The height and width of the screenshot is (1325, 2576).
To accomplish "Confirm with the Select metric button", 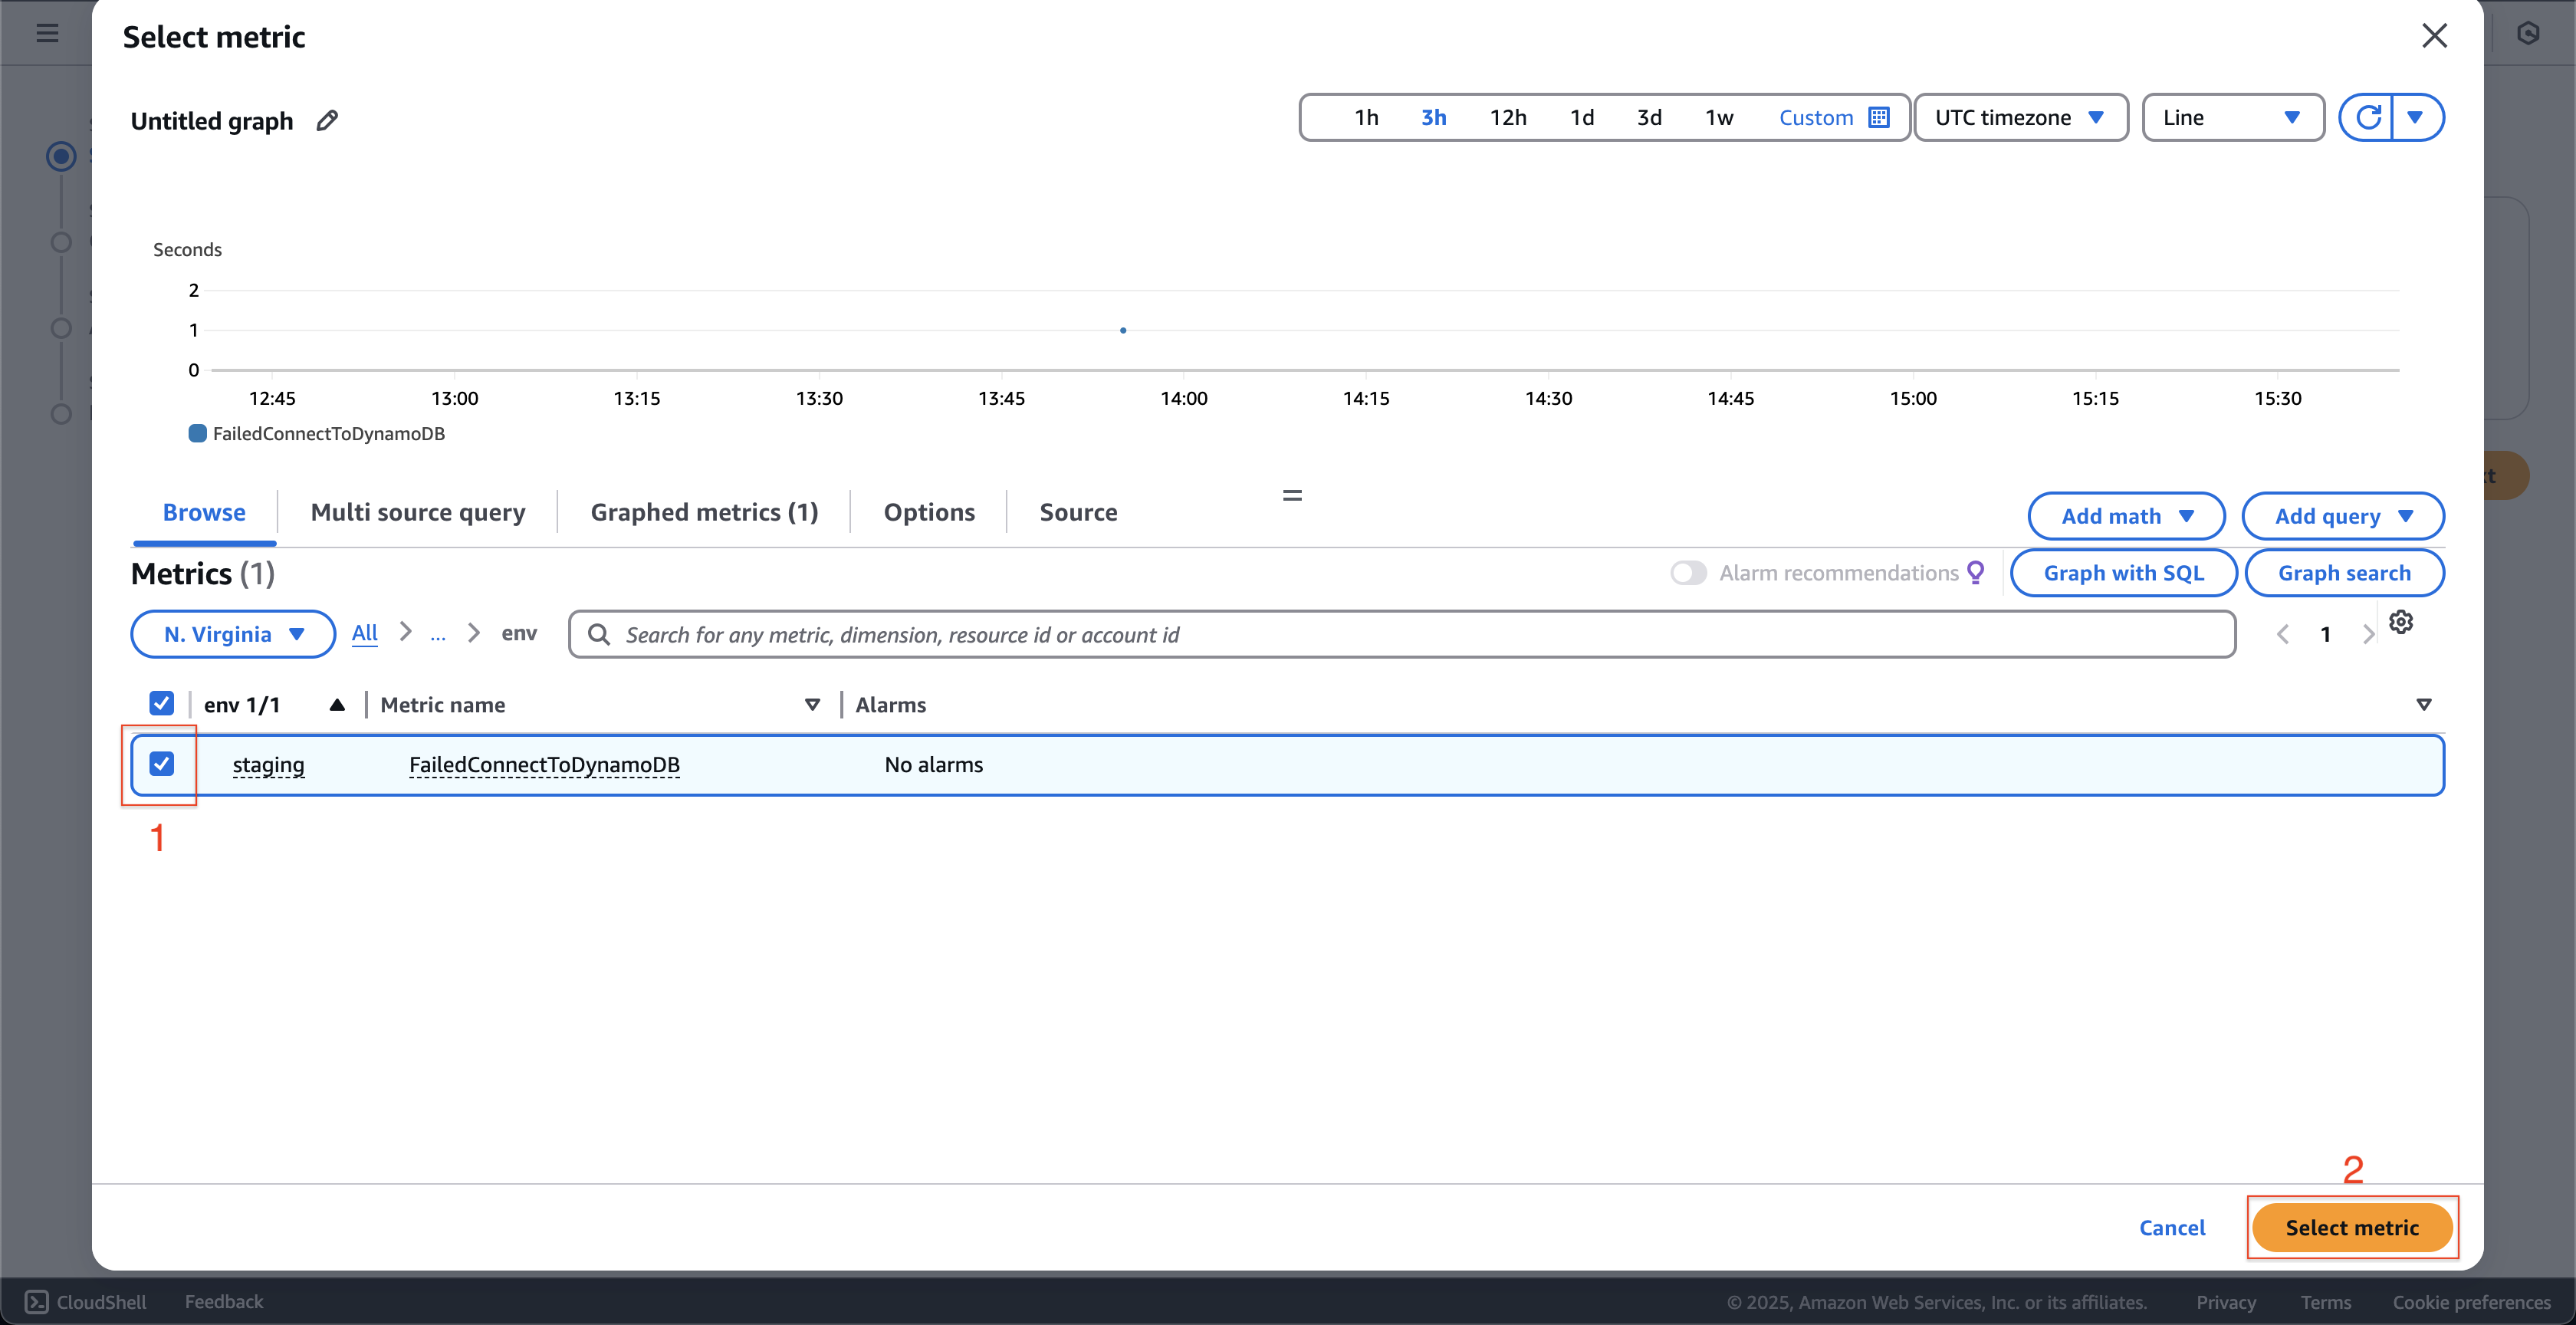I will pos(2352,1227).
